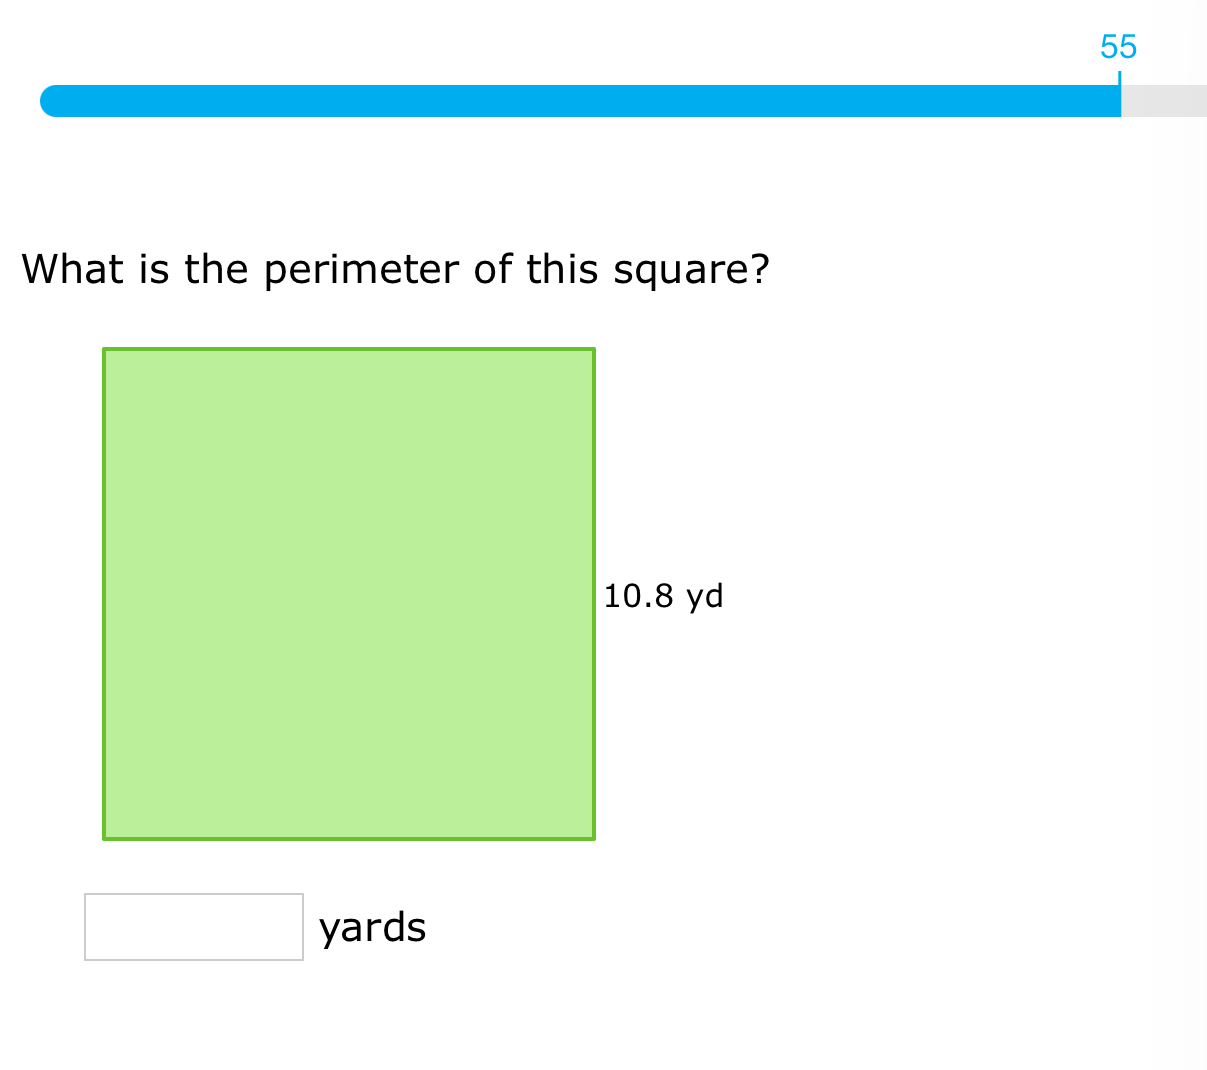Select the word 'perimeter' in the question
This screenshot has height=1070, width=1207.
(362, 271)
